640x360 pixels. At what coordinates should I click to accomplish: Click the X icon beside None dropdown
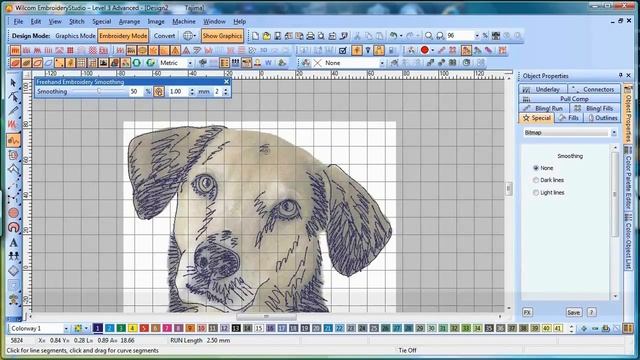click(x=318, y=63)
